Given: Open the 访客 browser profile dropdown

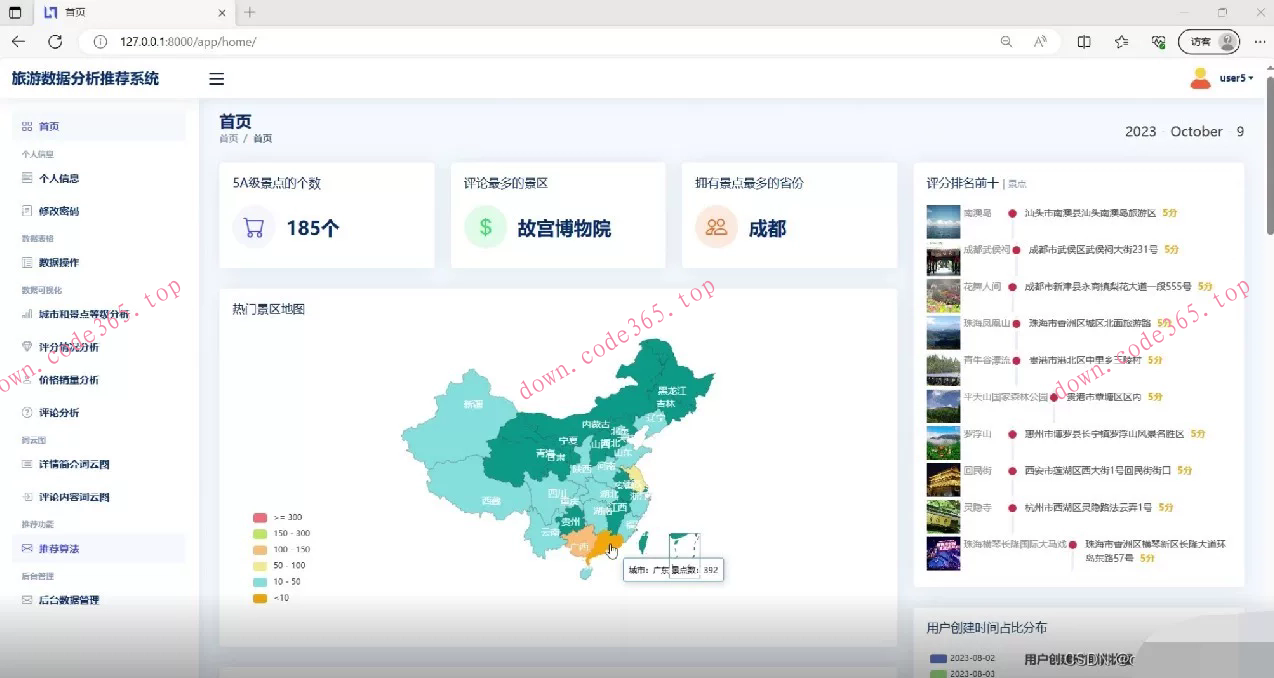Looking at the screenshot, I should coord(1208,42).
